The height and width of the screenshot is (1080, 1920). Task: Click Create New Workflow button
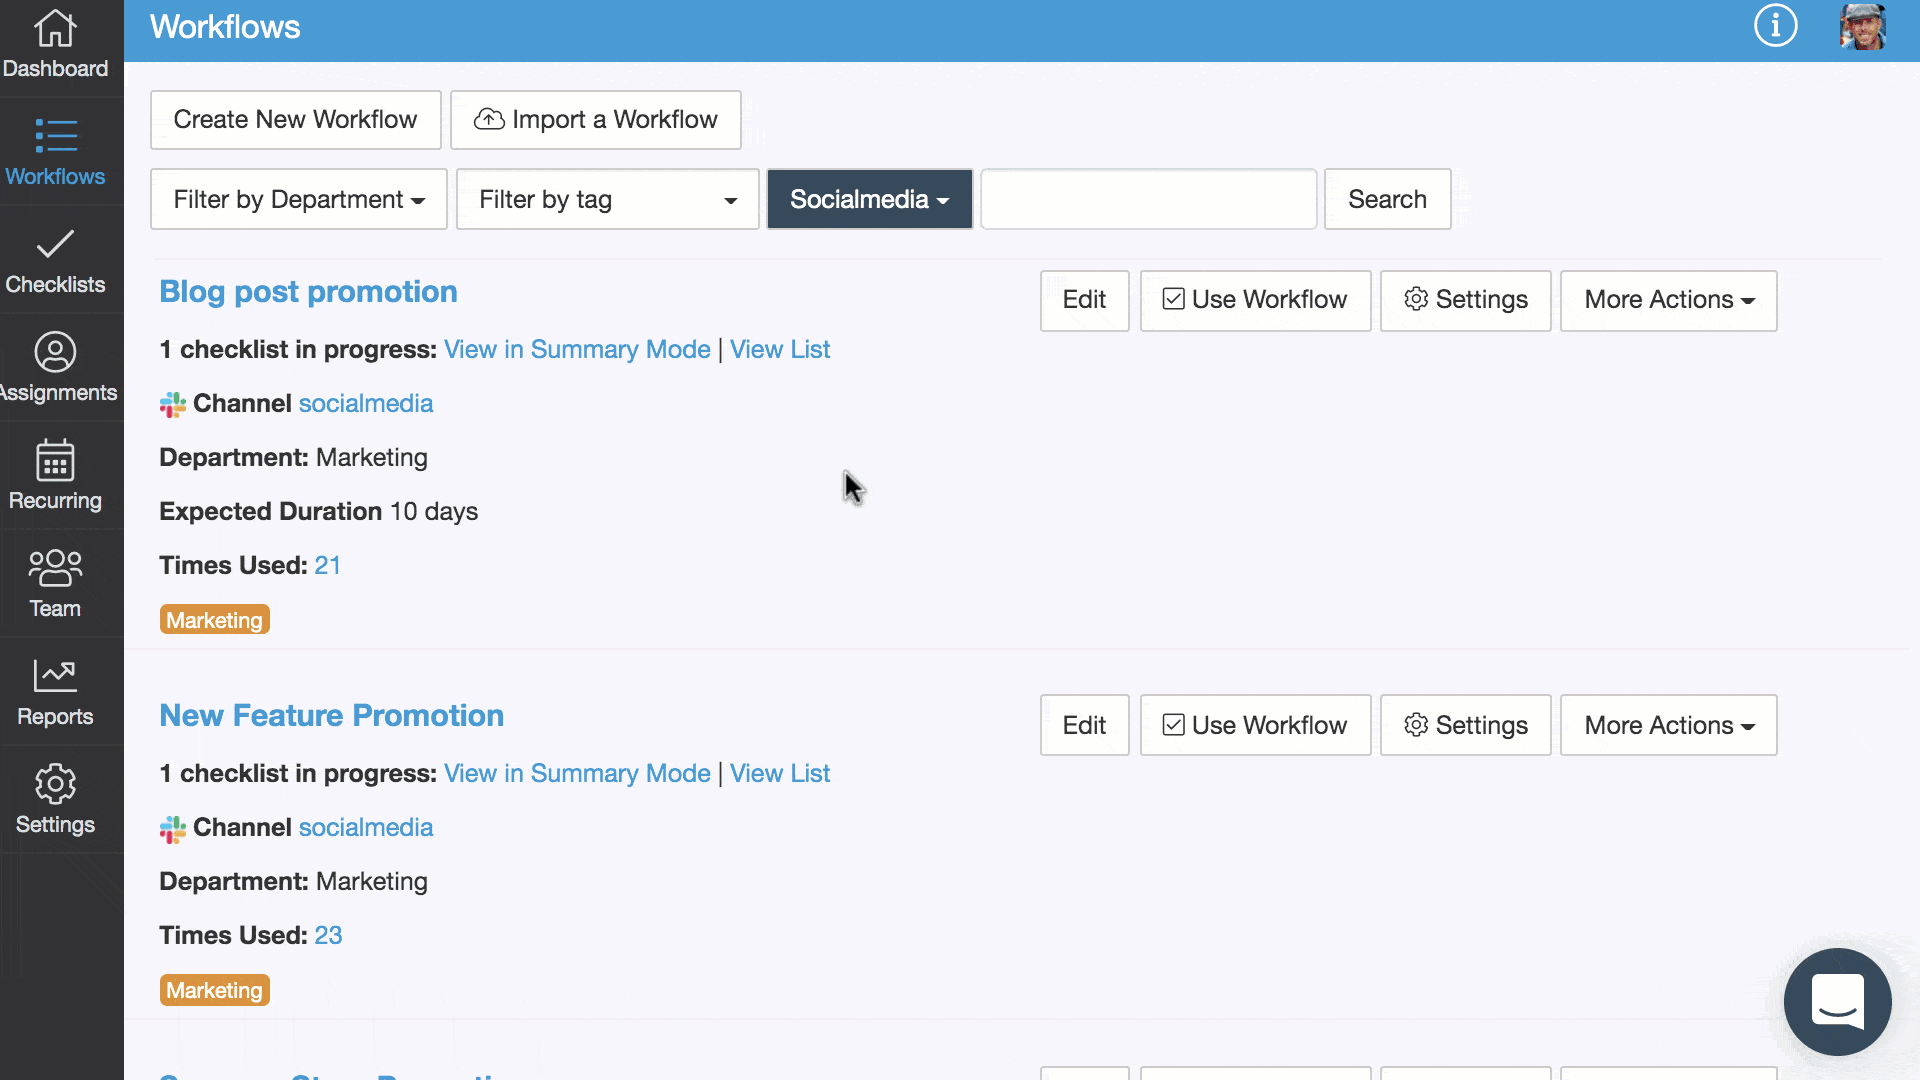point(295,120)
